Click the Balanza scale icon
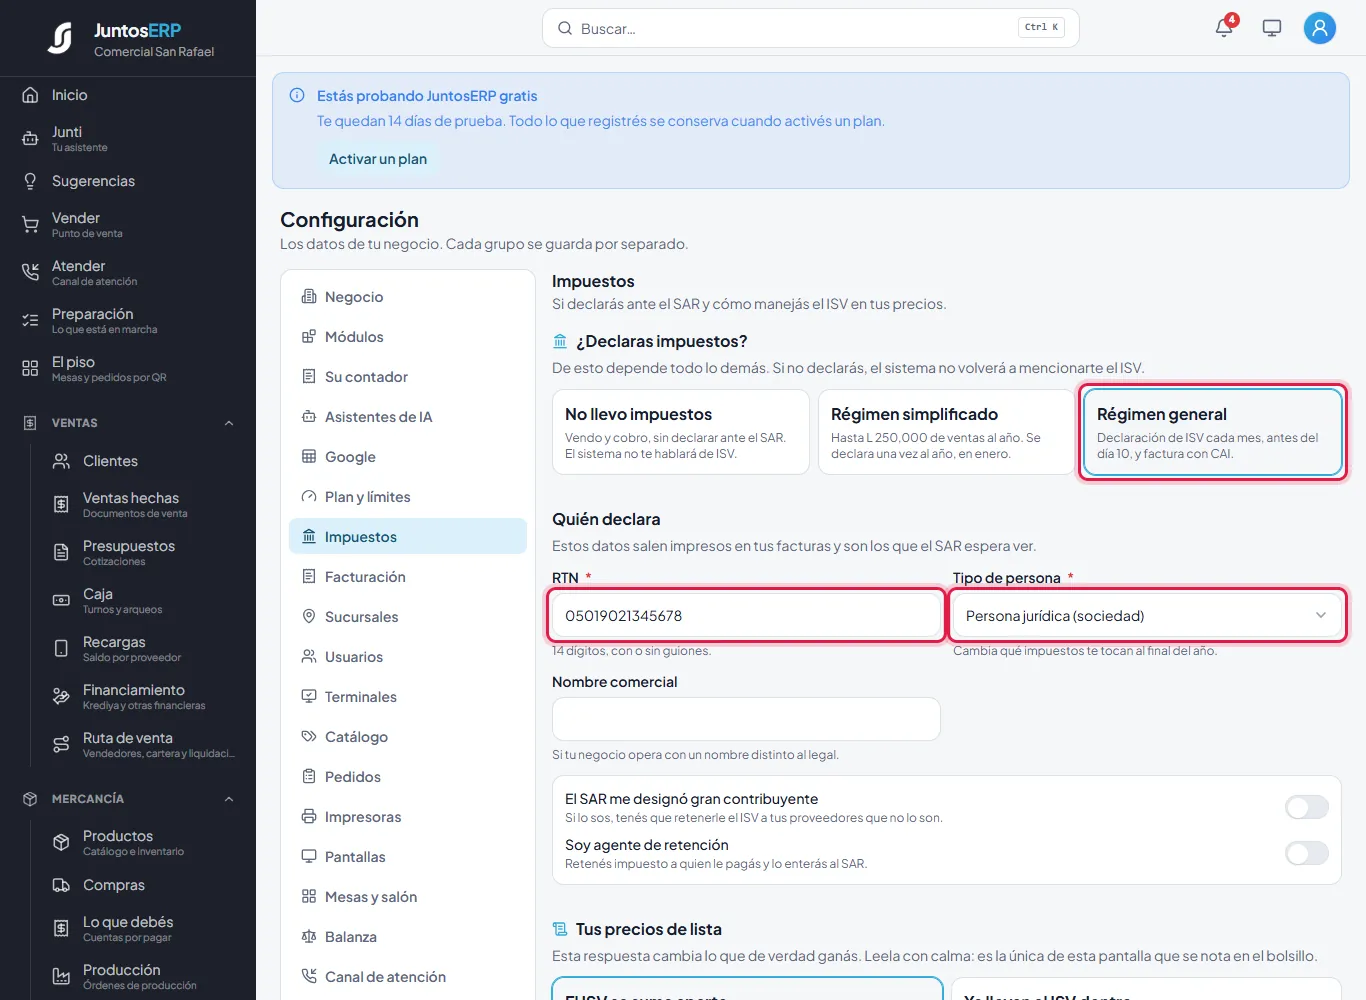The width and height of the screenshot is (1366, 1000). coord(309,937)
